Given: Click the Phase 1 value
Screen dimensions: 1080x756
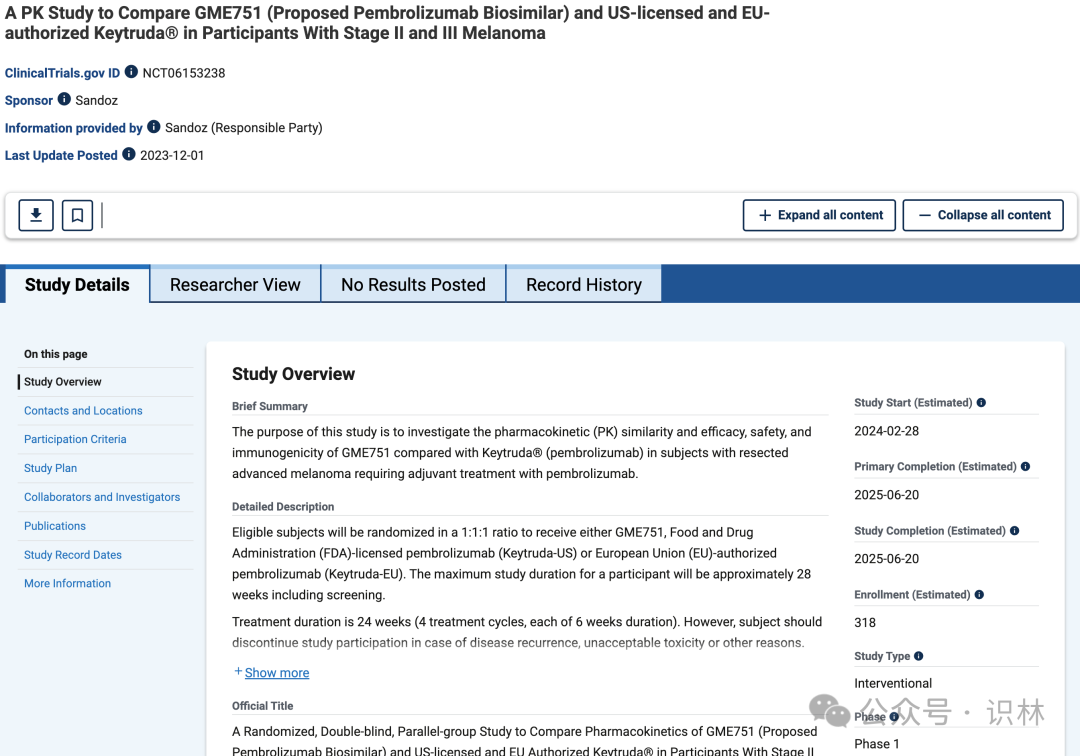Looking at the screenshot, I should pyautogui.click(x=877, y=744).
